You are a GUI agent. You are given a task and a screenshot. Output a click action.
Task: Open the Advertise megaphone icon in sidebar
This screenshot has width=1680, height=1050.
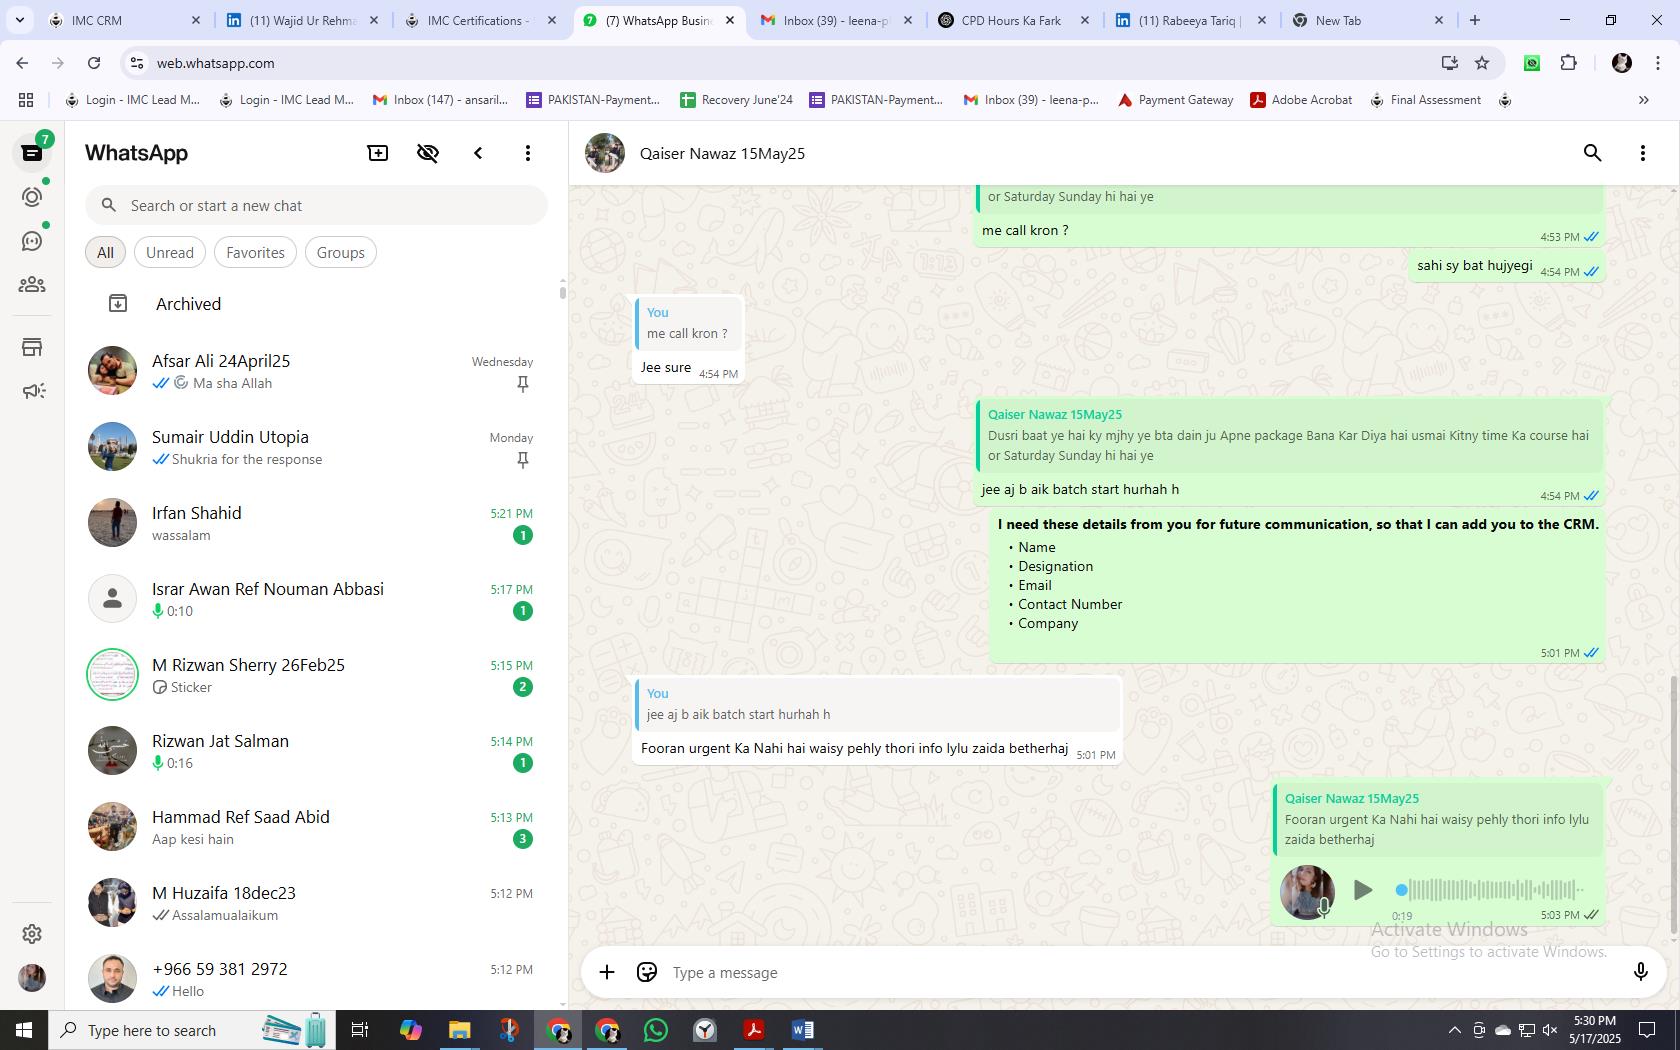(32, 391)
